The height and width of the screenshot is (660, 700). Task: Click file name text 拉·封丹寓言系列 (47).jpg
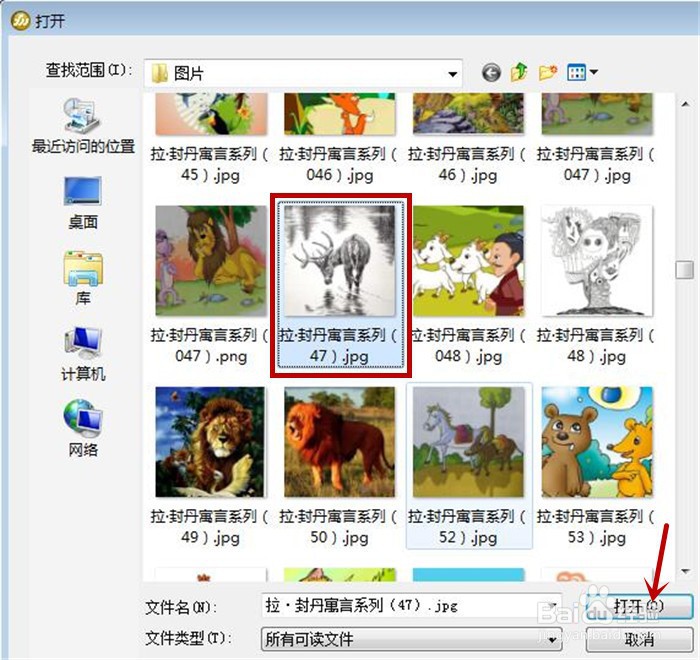(339, 346)
